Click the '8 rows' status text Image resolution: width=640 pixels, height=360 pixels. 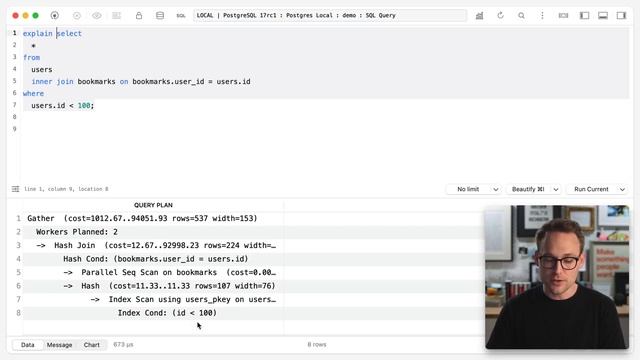point(317,345)
